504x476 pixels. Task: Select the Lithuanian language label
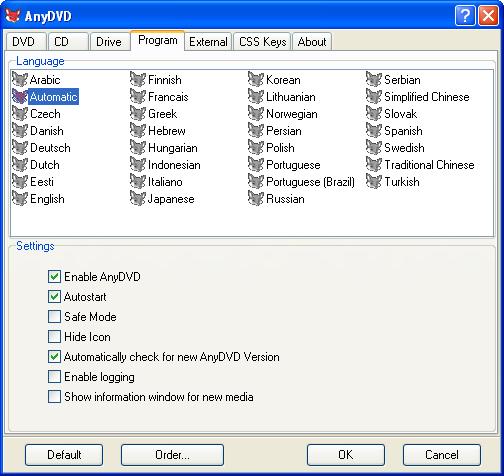pos(291,97)
